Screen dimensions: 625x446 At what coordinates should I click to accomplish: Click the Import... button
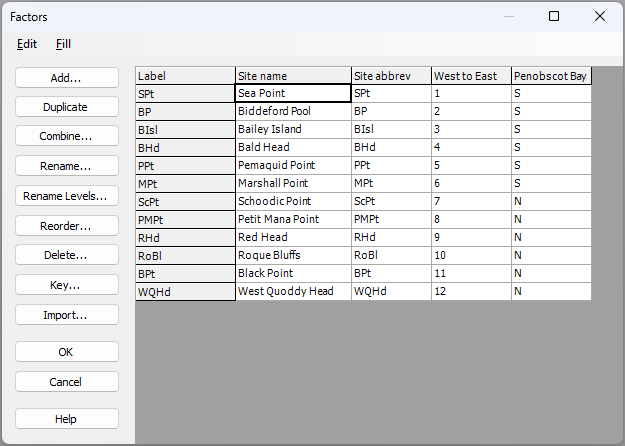pos(66,315)
